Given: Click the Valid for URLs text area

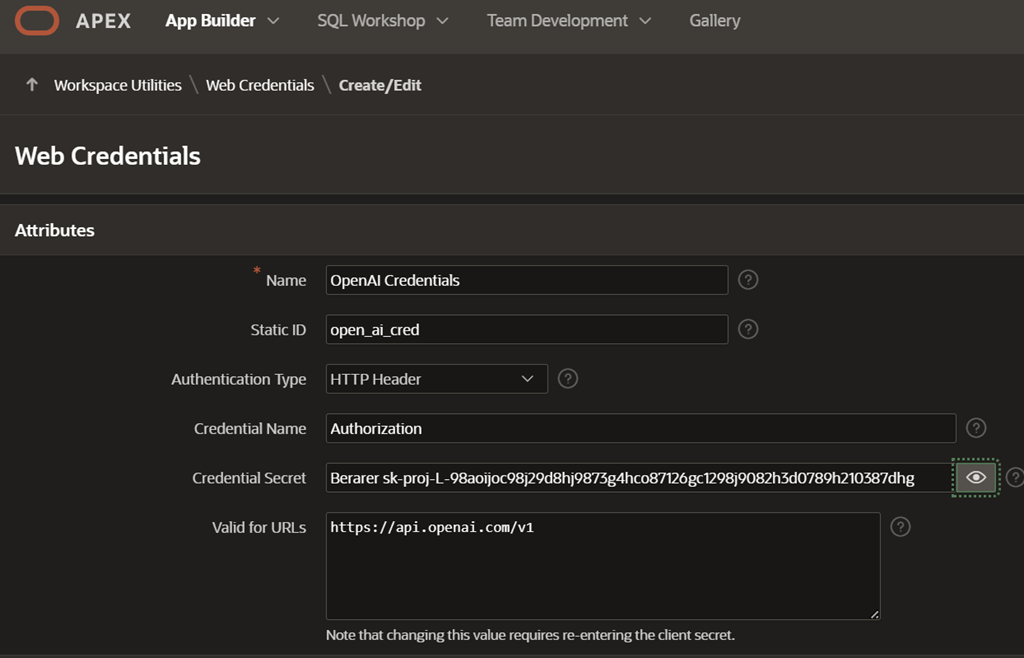Looking at the screenshot, I should click(602, 566).
